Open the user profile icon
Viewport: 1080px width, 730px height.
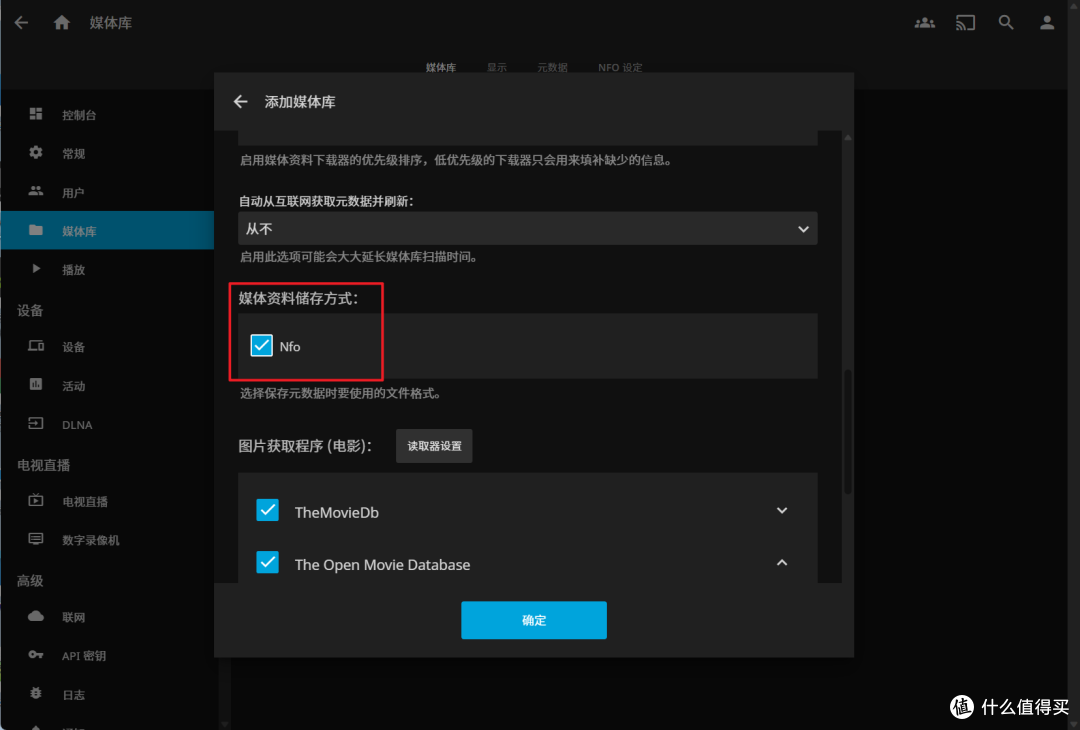1047,23
